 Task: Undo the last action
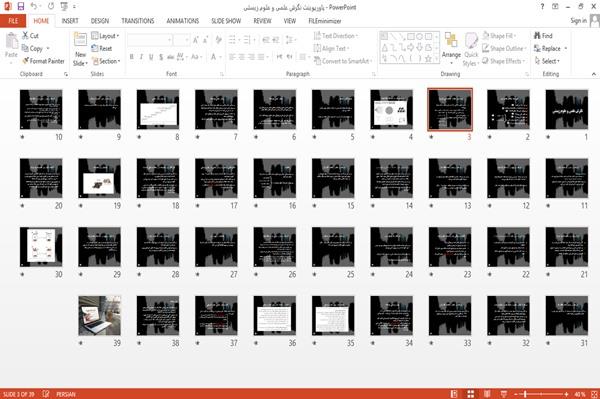(x=34, y=6)
